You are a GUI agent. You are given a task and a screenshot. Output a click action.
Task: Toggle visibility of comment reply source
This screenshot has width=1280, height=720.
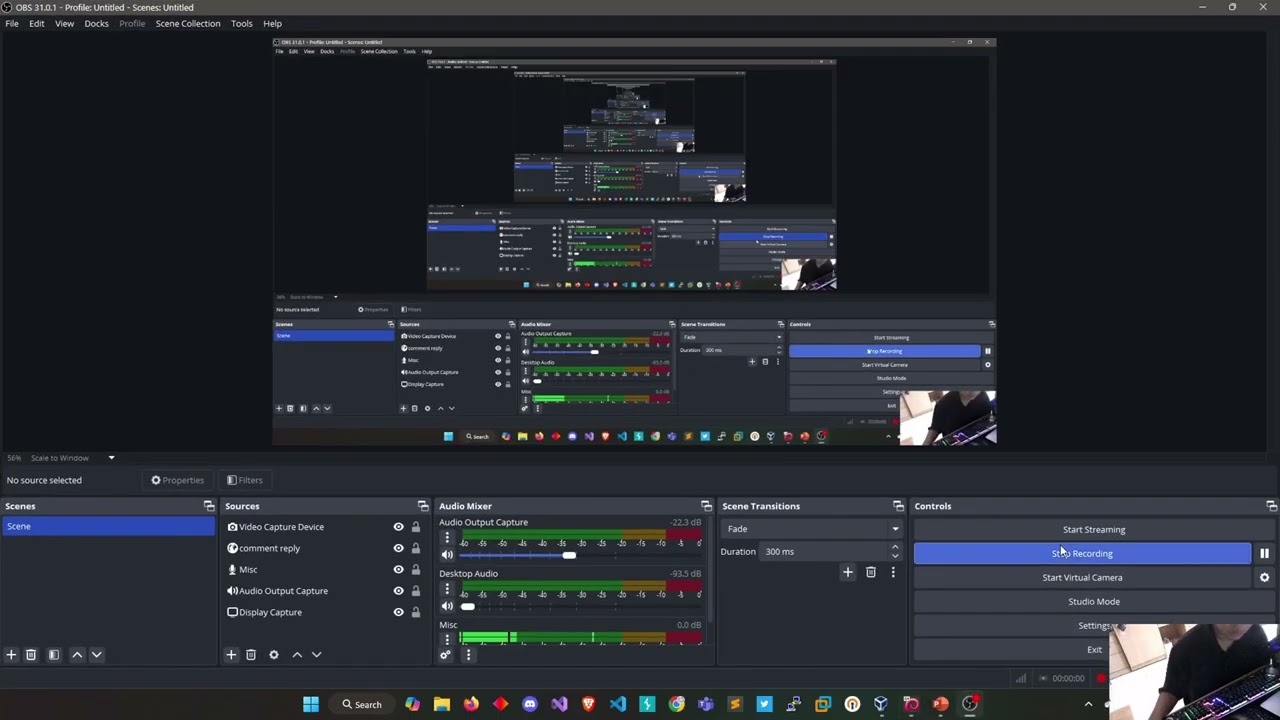pyautogui.click(x=398, y=548)
